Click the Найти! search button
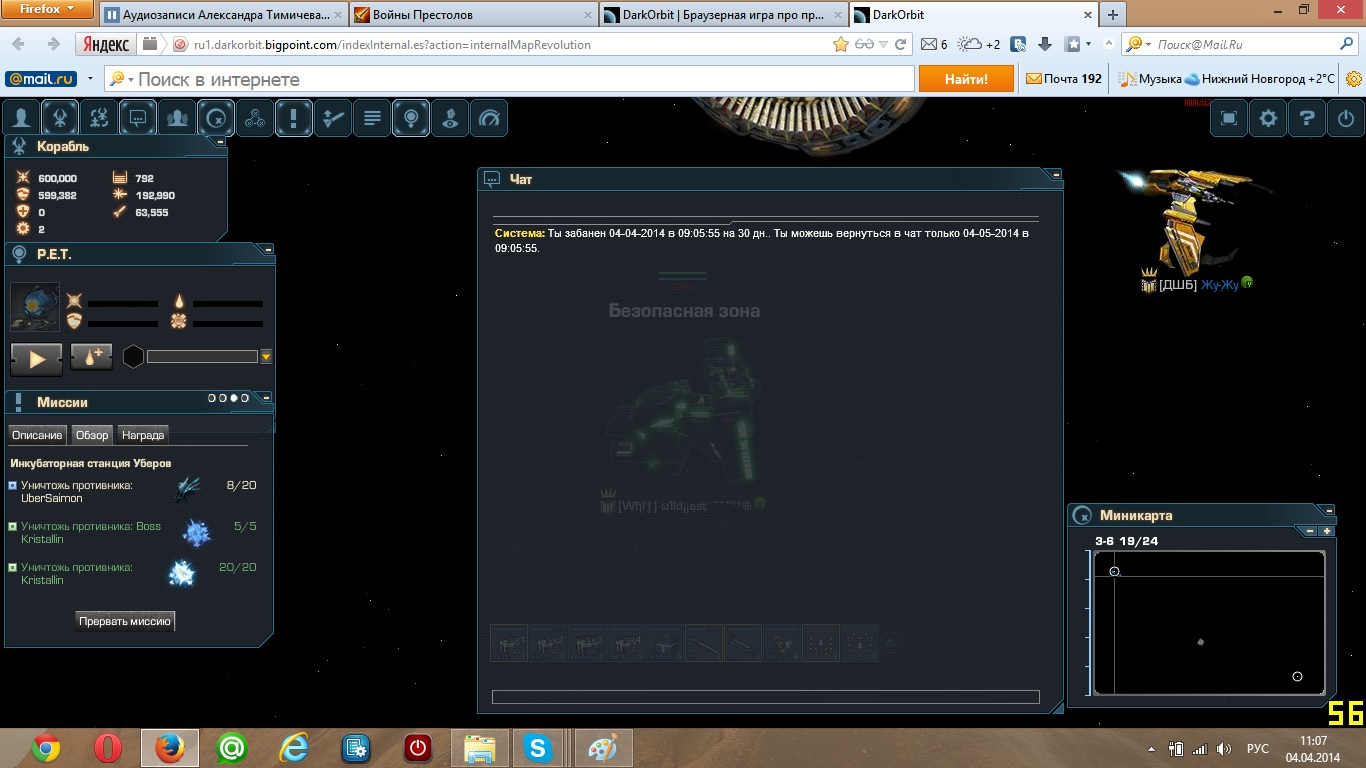The width and height of the screenshot is (1366, 768). click(x=966, y=79)
